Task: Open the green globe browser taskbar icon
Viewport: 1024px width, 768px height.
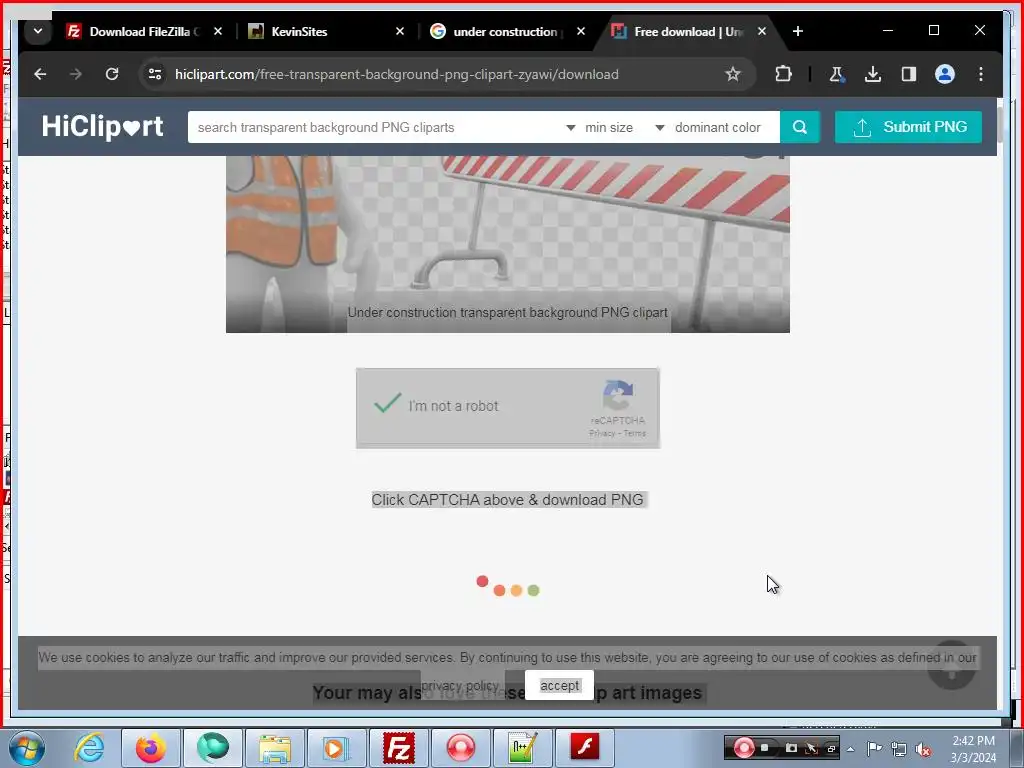Action: (212, 748)
